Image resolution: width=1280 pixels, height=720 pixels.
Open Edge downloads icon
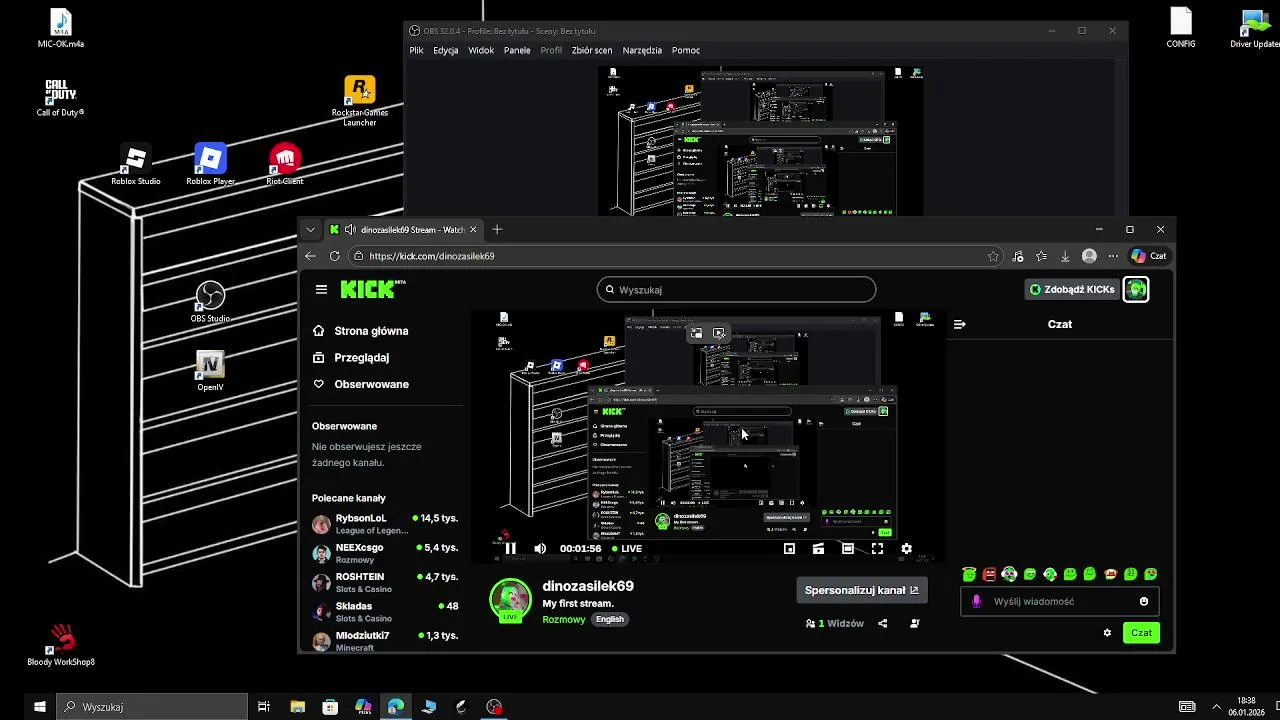click(x=1065, y=256)
